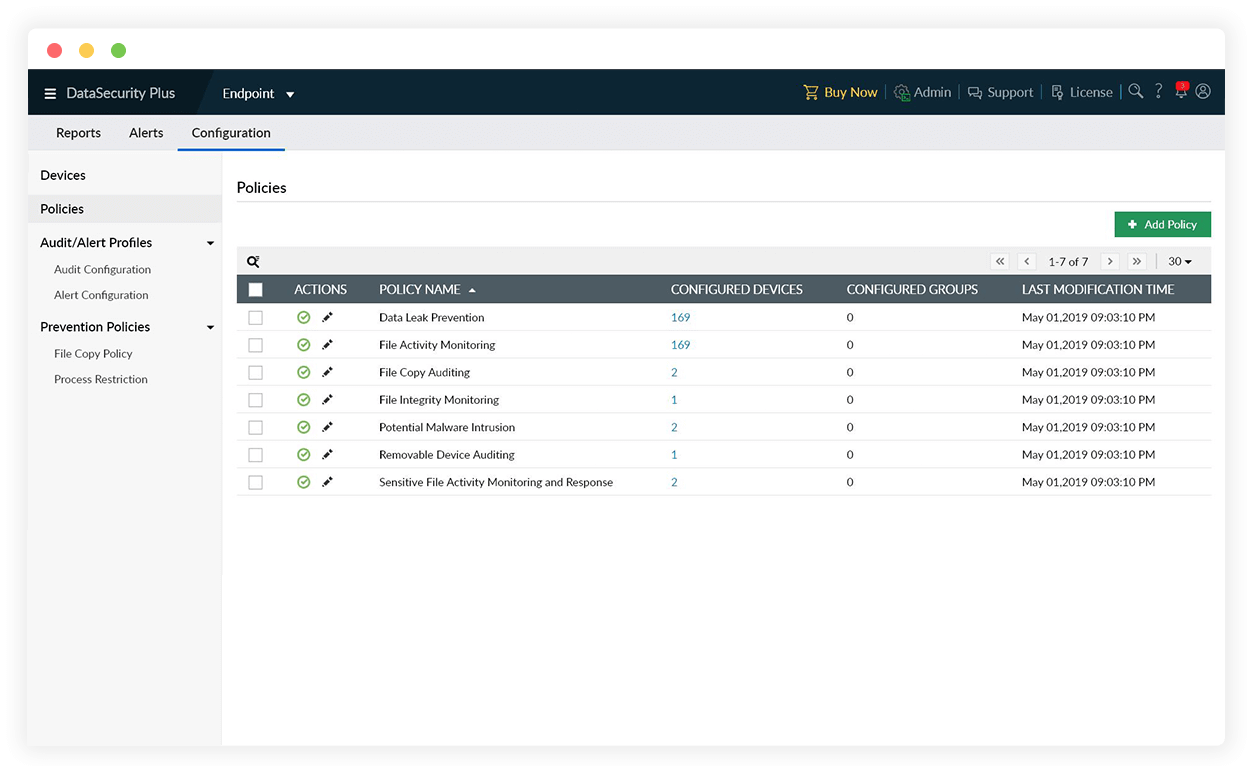This screenshot has height=766, width=1254.
Task: Collapse the Audit/Alert Profiles section
Action: pyautogui.click(x=210, y=243)
